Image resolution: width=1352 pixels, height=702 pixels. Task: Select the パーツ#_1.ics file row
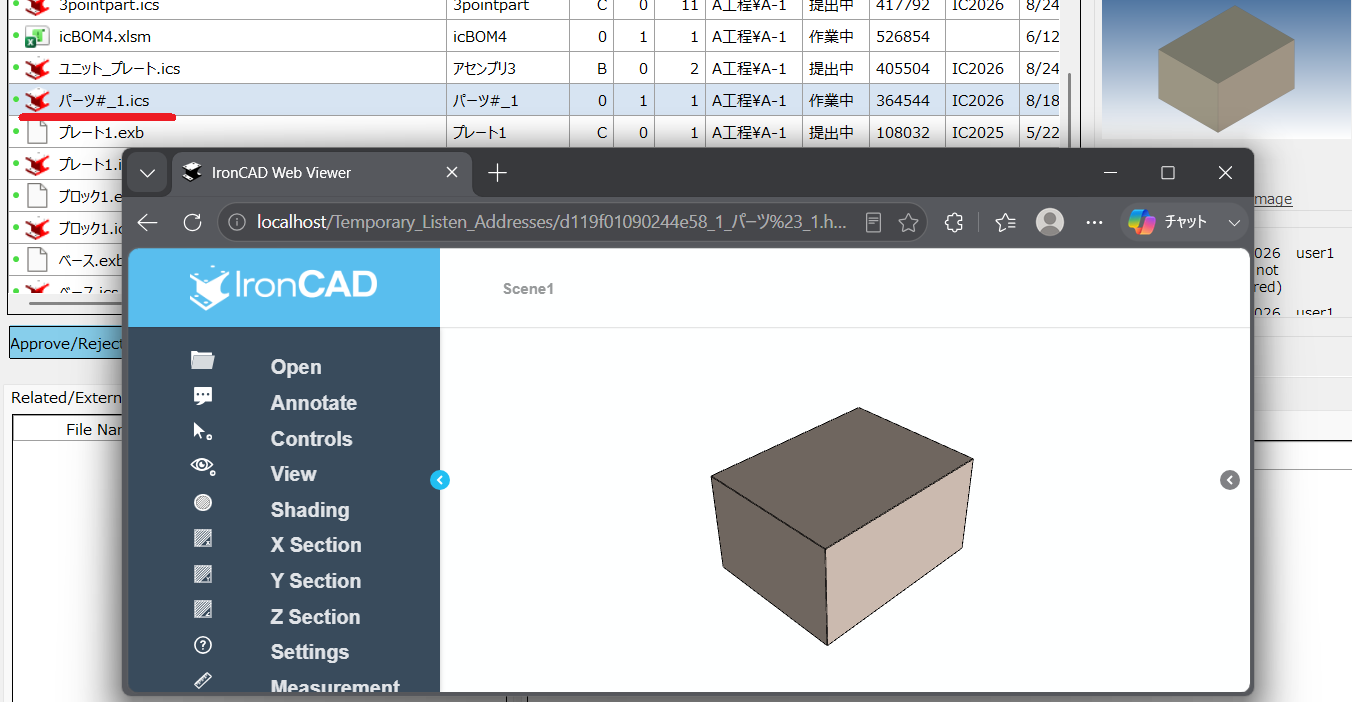(x=533, y=100)
